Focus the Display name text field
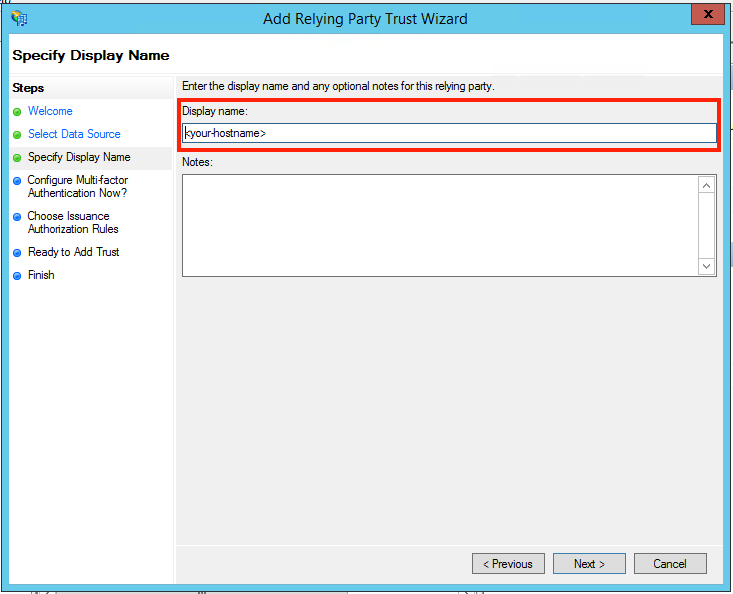Screen dimensions: 733x594 tap(449, 133)
